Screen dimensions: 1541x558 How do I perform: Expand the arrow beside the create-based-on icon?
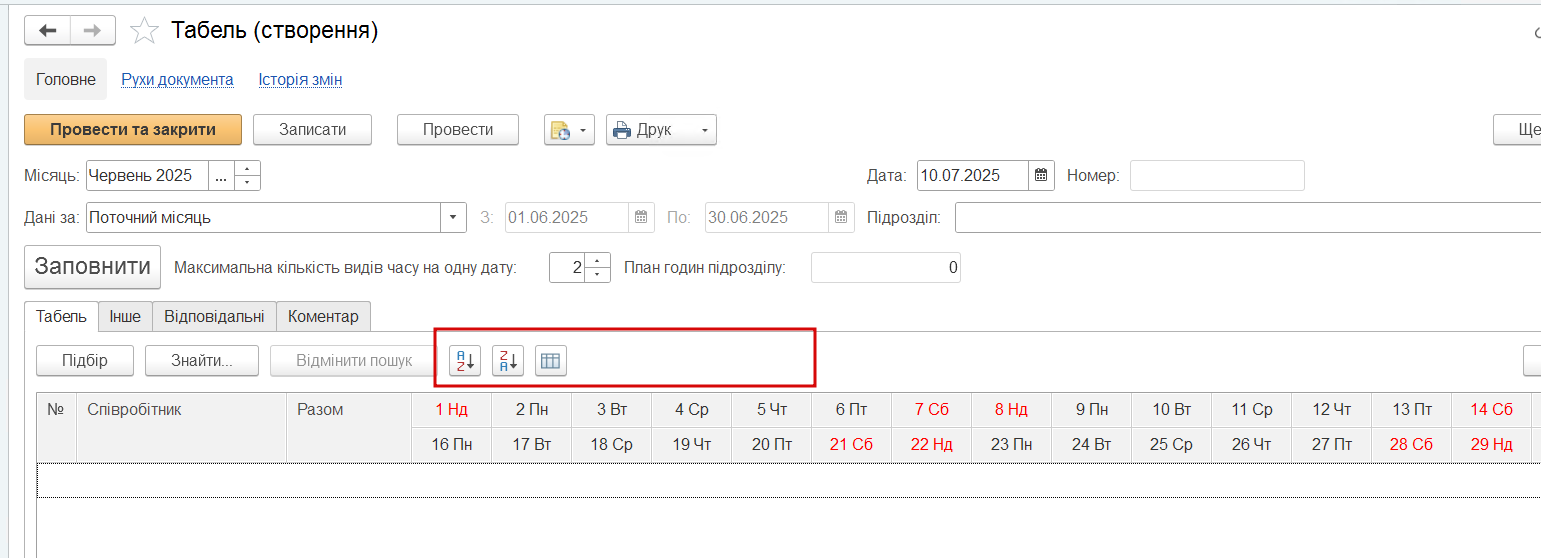pyautogui.click(x=585, y=130)
